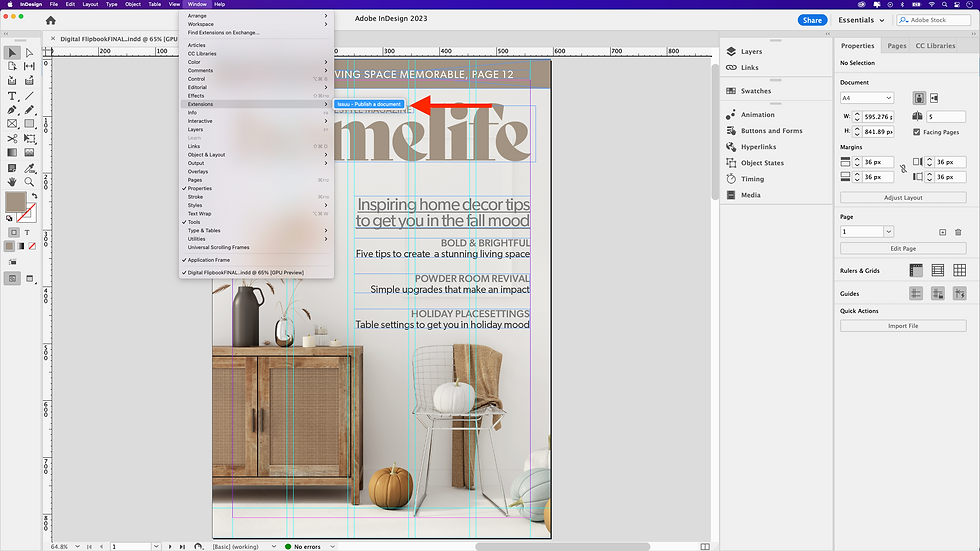Click Issuu - Publish a document

369,104
